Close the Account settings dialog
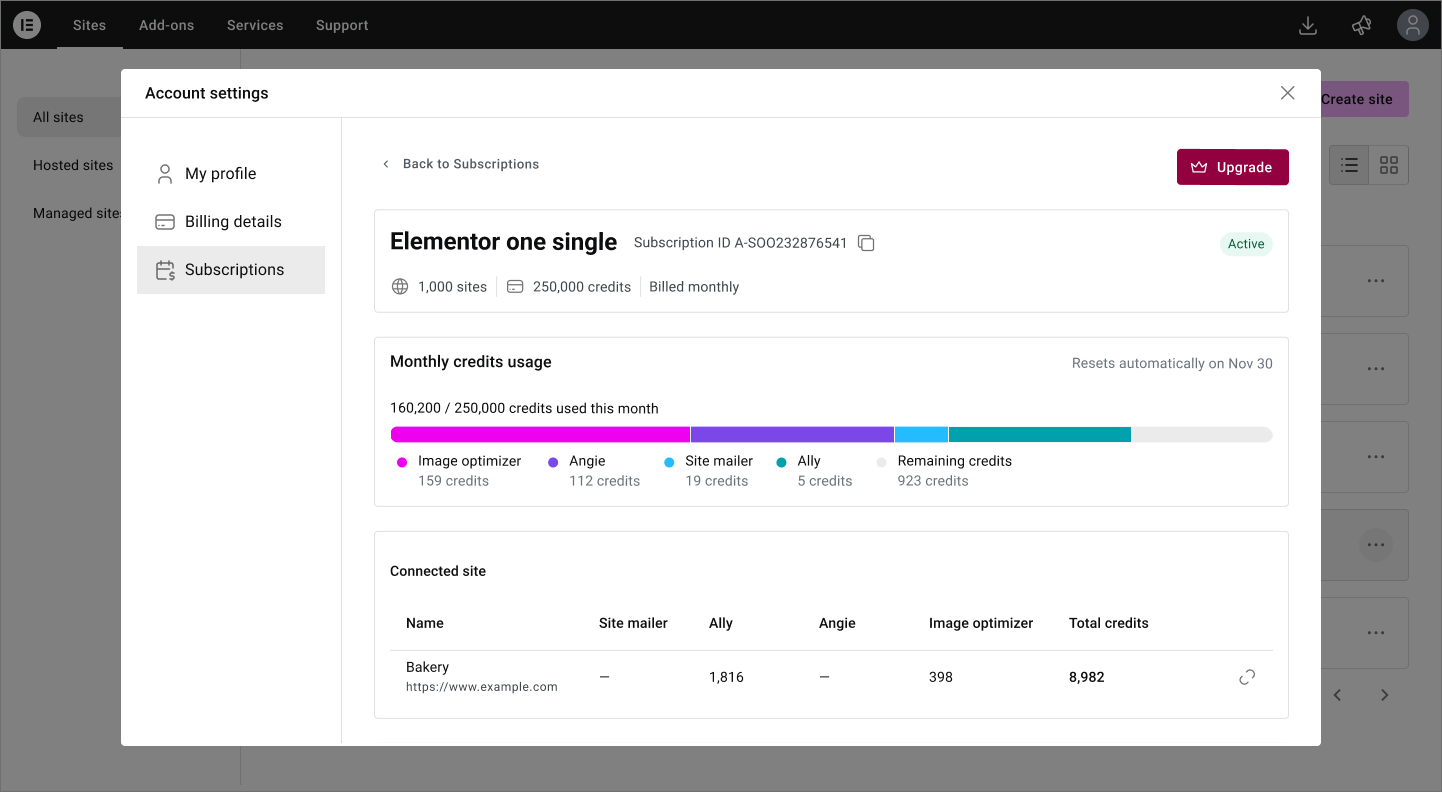Screen dimensions: 1442x792 tap(1287, 93)
